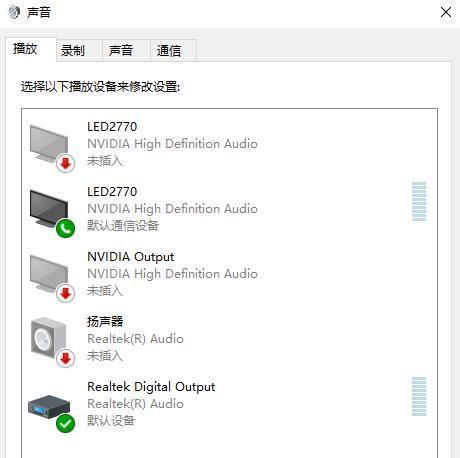Click the unplugged LED2770 monitor icon

click(x=52, y=148)
